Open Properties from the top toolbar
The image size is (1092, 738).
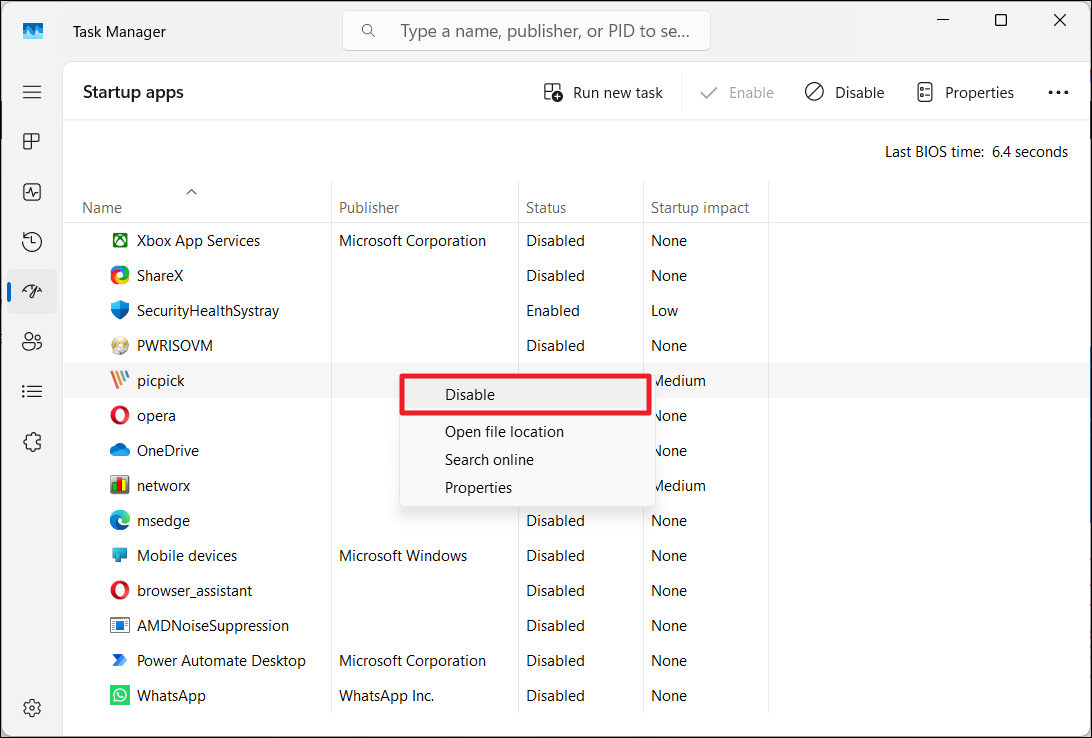(965, 93)
